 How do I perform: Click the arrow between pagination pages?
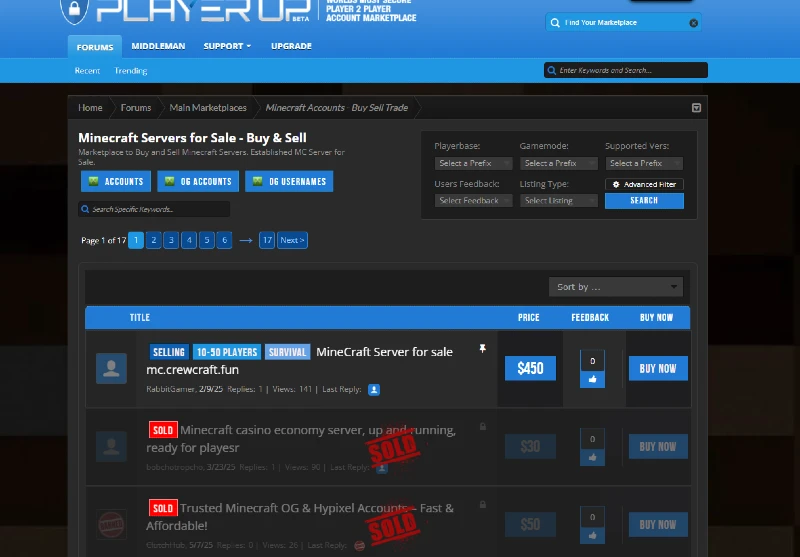[x=246, y=240]
